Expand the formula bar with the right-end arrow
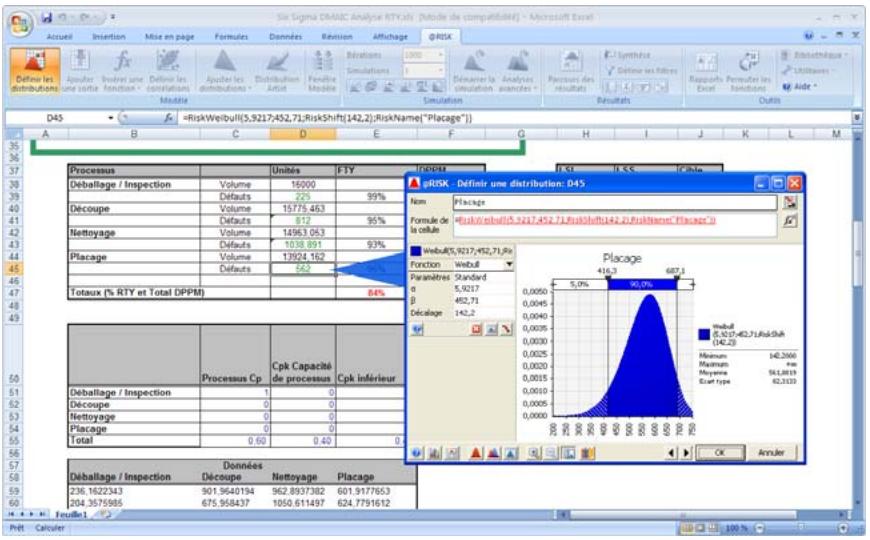This screenshot has height=540, width=870. [x=857, y=118]
